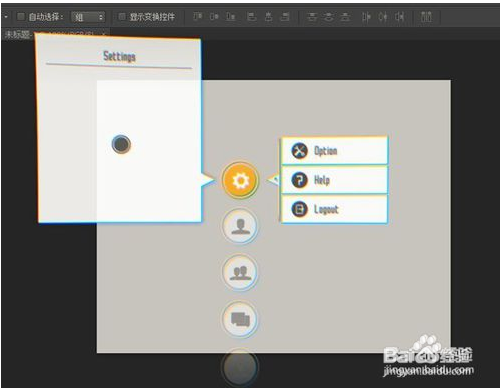500x389 pixels.
Task: Click the dark round knob in Settings panel
Action: click(121, 144)
